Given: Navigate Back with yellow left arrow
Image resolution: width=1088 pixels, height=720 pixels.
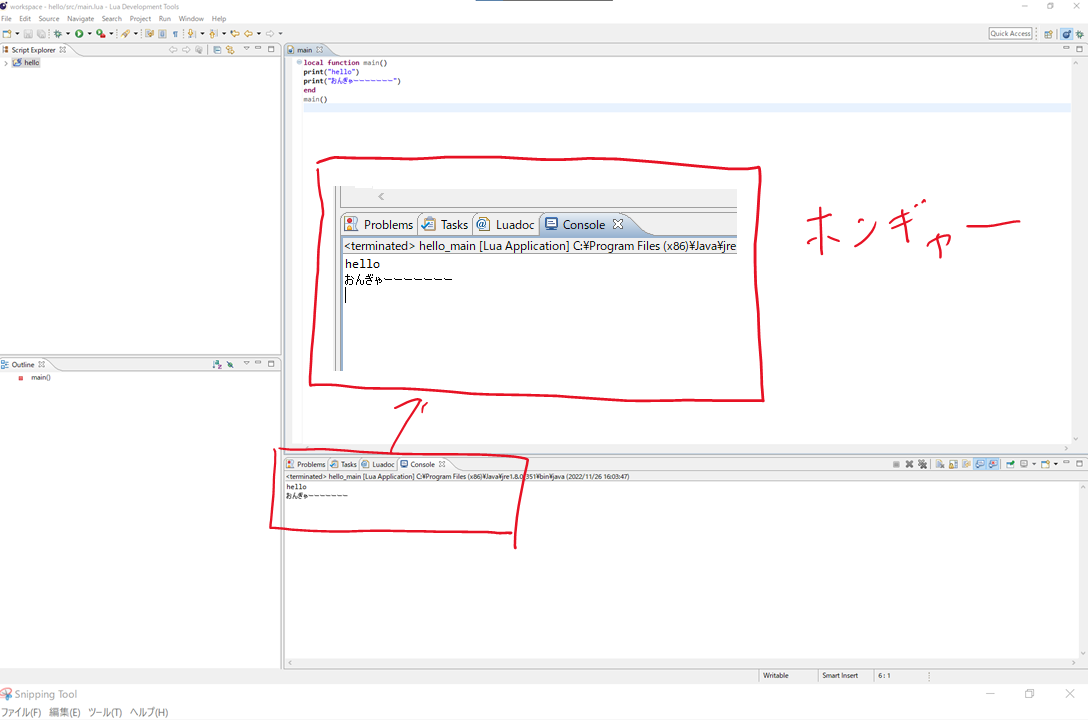Looking at the screenshot, I should pyautogui.click(x=248, y=33).
